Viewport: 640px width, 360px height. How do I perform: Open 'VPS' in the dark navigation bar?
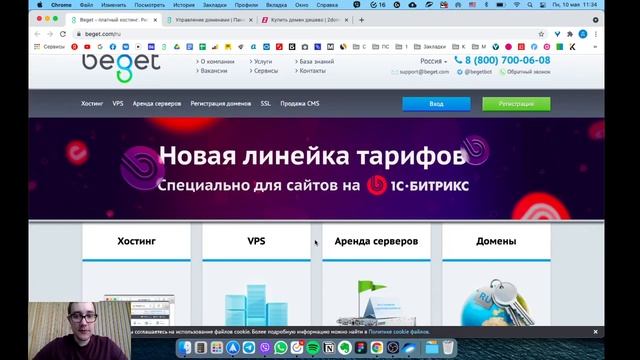pos(118,104)
